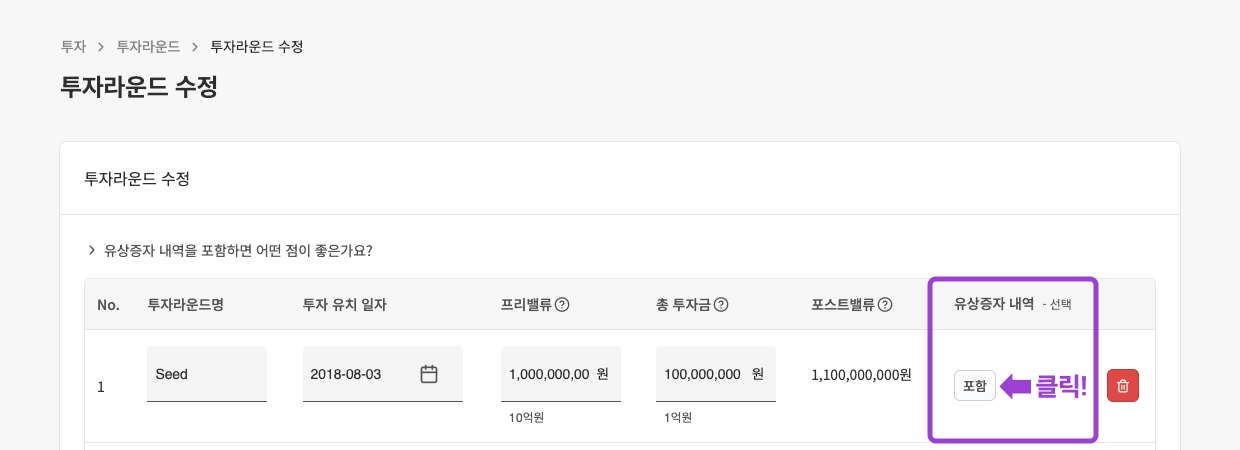
Task: Edit the 100,000,000 total investment field
Action: tap(704, 374)
